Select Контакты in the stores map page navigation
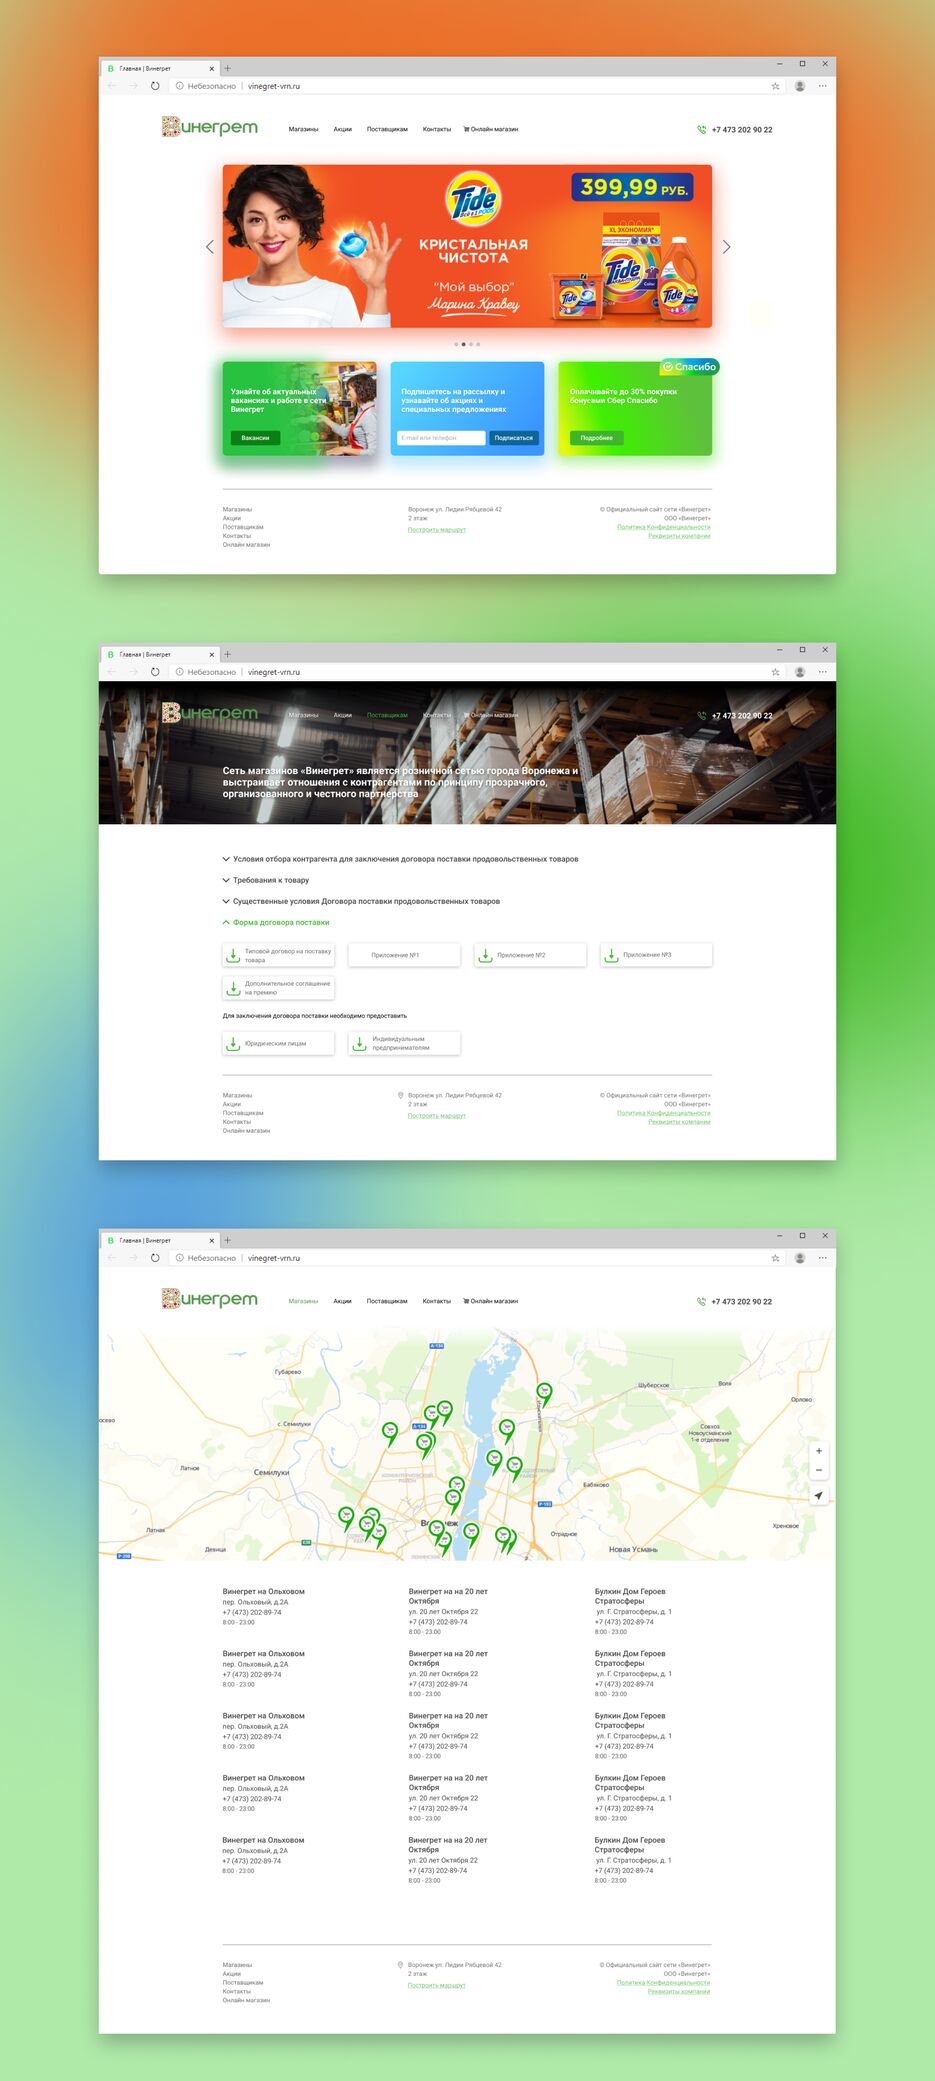Screen dimensions: 935x2081 coord(437,1301)
